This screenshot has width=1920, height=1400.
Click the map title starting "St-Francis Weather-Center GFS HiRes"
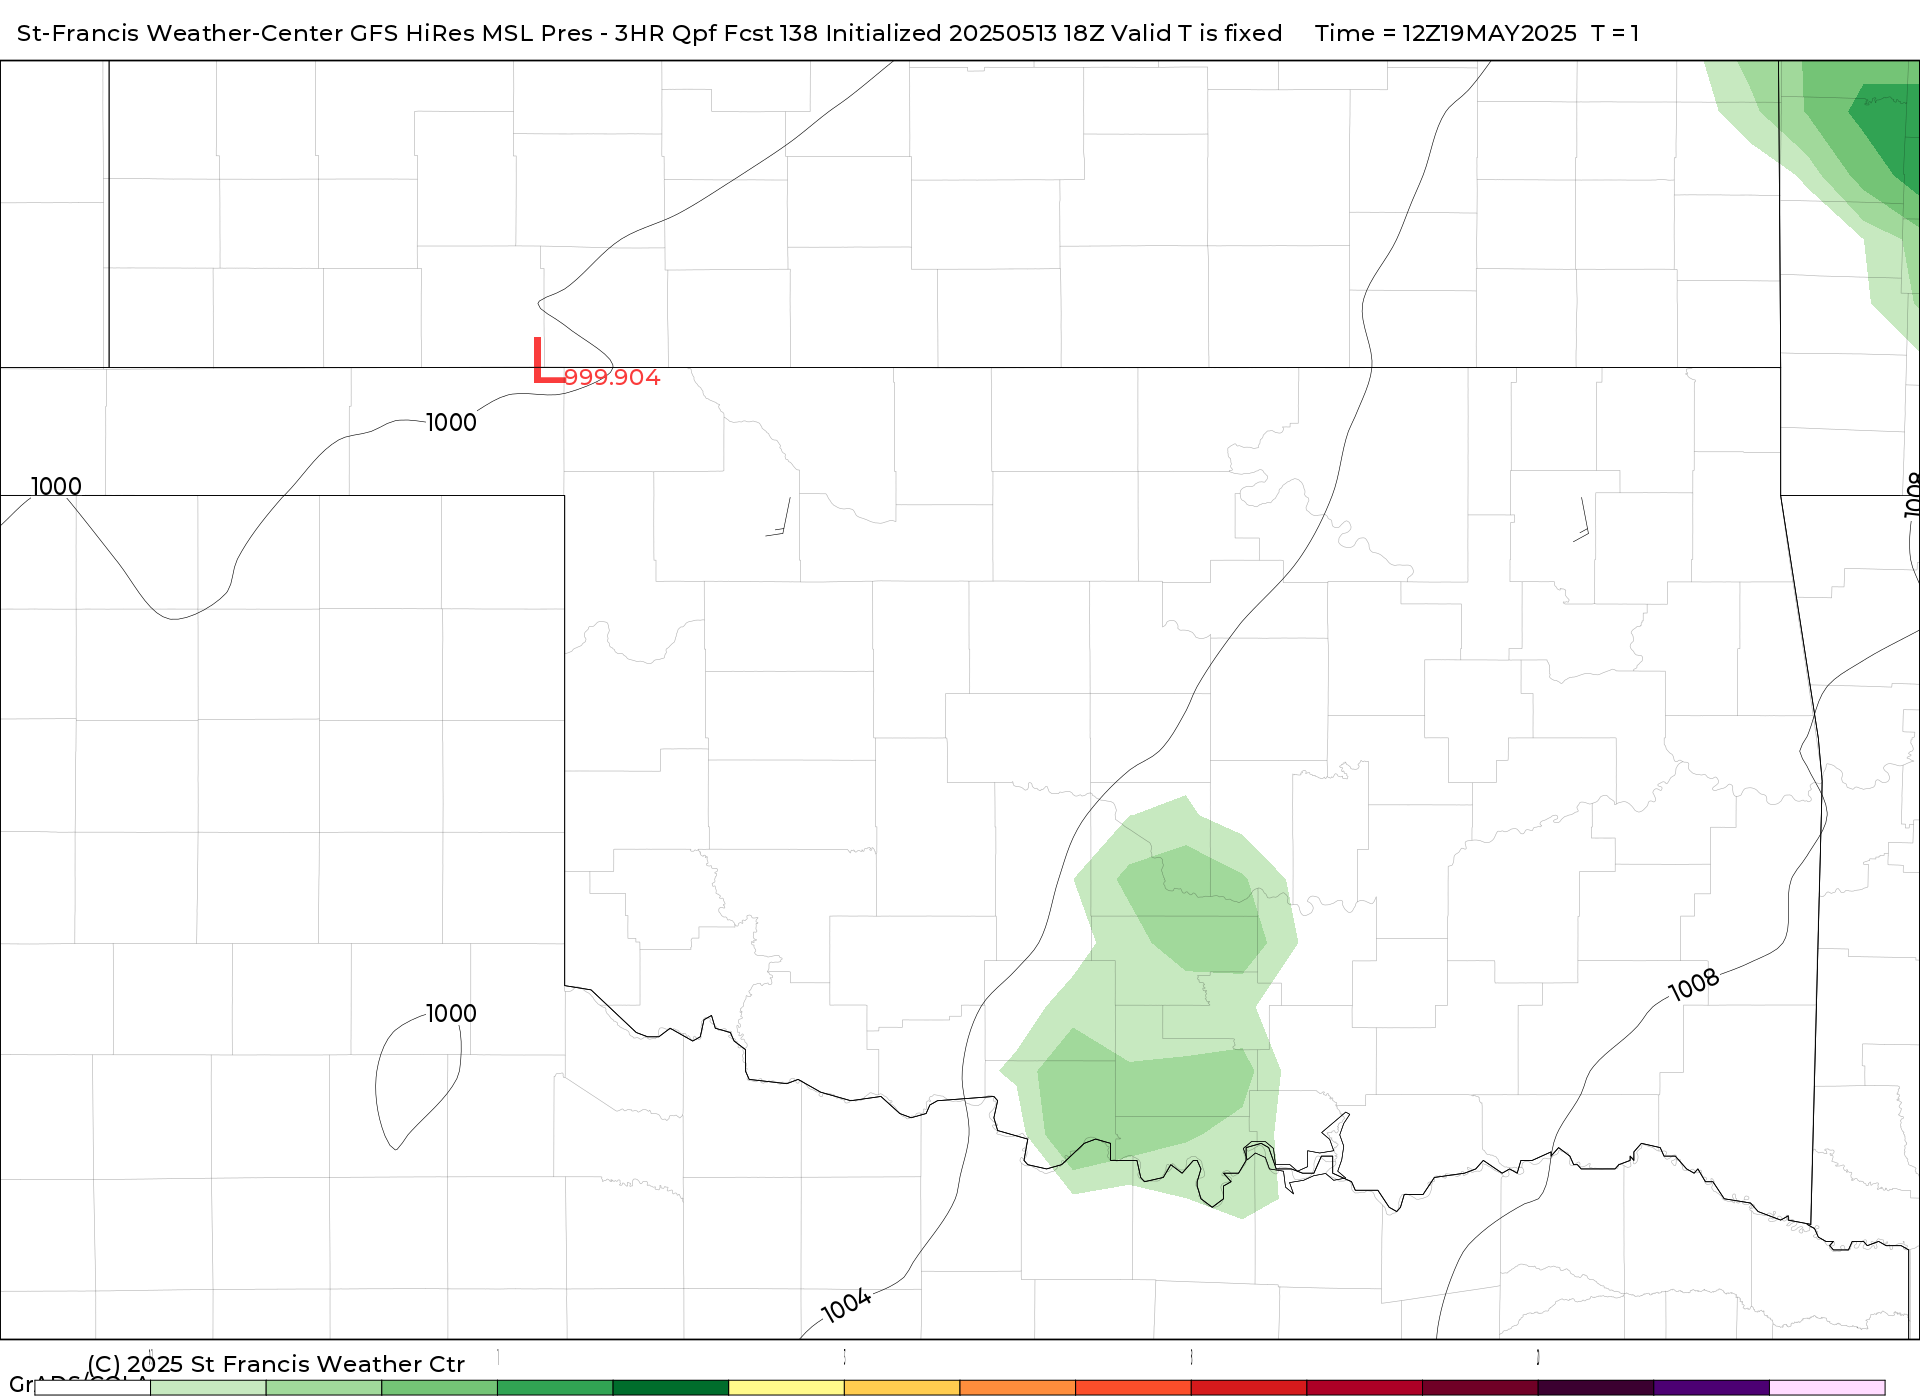click(650, 33)
